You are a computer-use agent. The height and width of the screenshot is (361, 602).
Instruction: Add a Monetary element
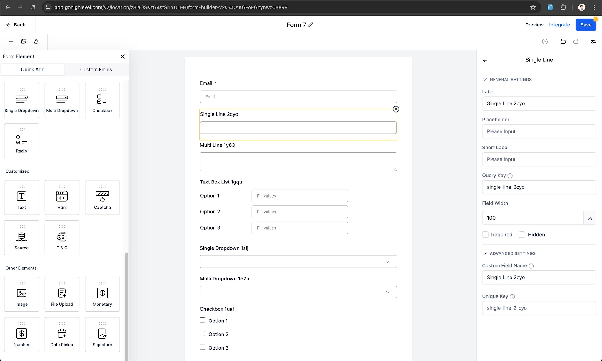pos(102,294)
